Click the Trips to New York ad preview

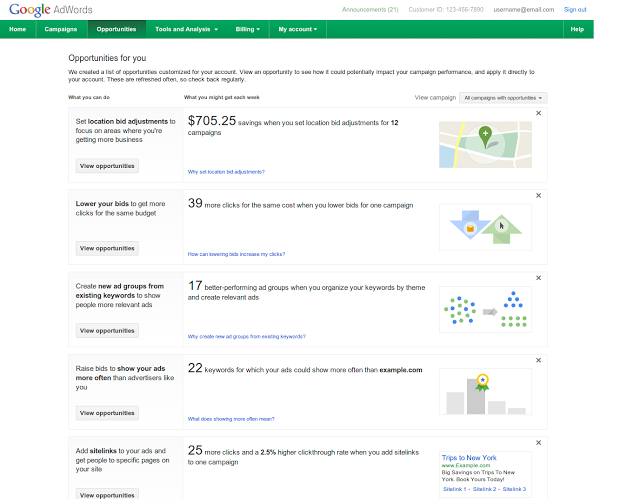pos(485,474)
